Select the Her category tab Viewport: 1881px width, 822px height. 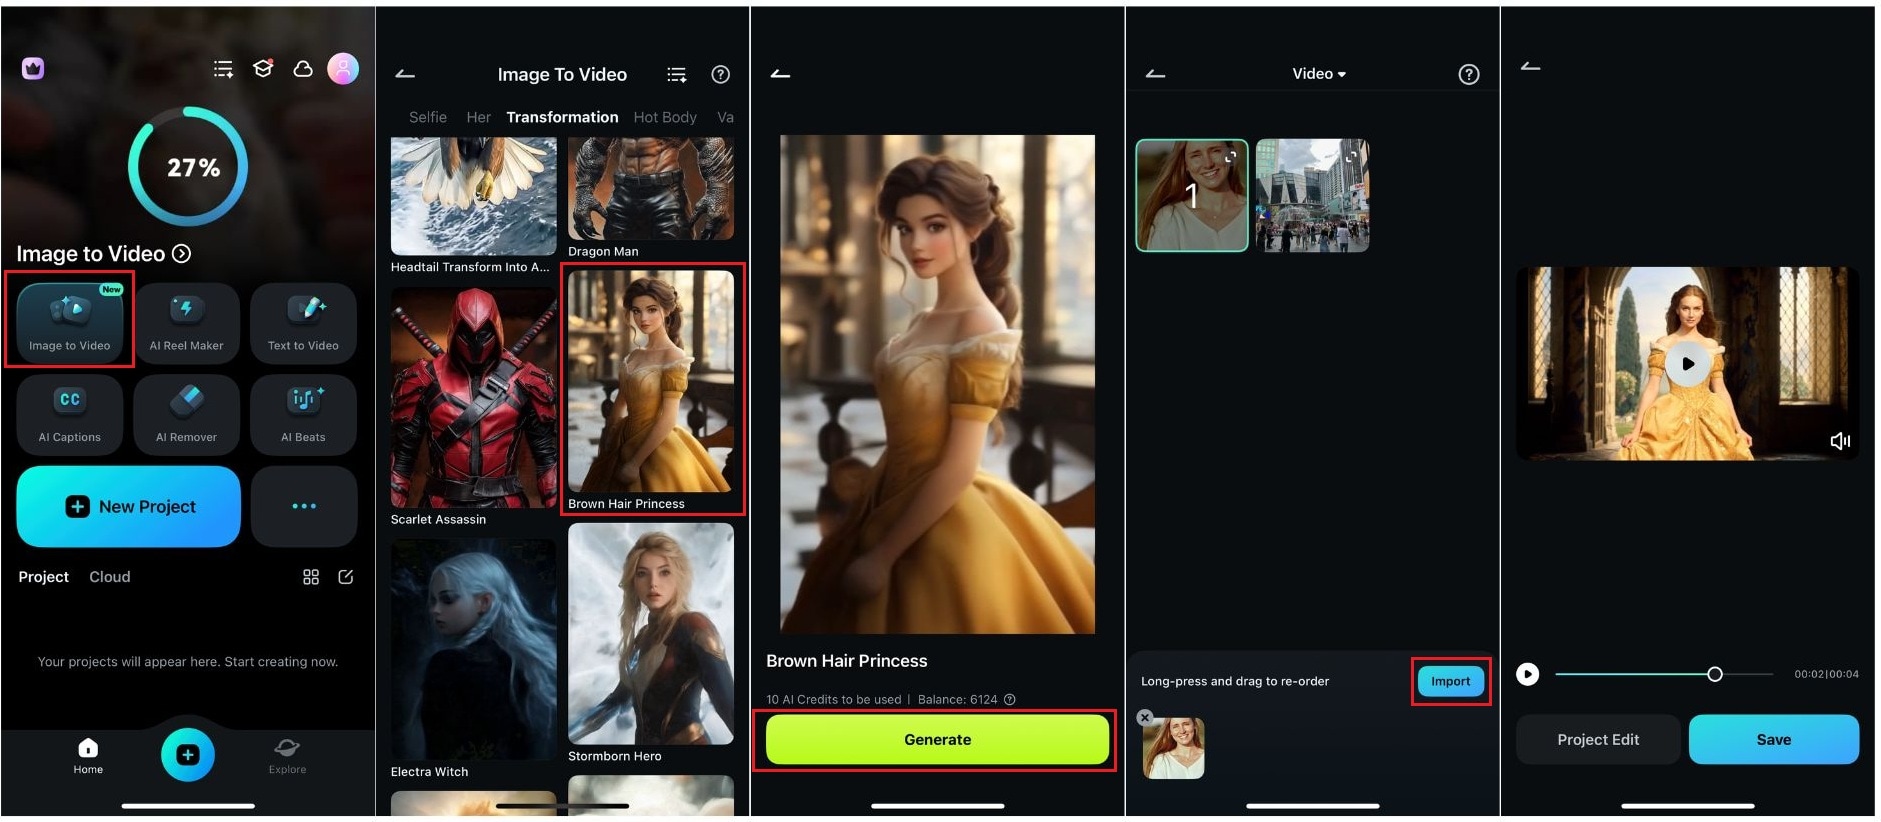coord(478,117)
